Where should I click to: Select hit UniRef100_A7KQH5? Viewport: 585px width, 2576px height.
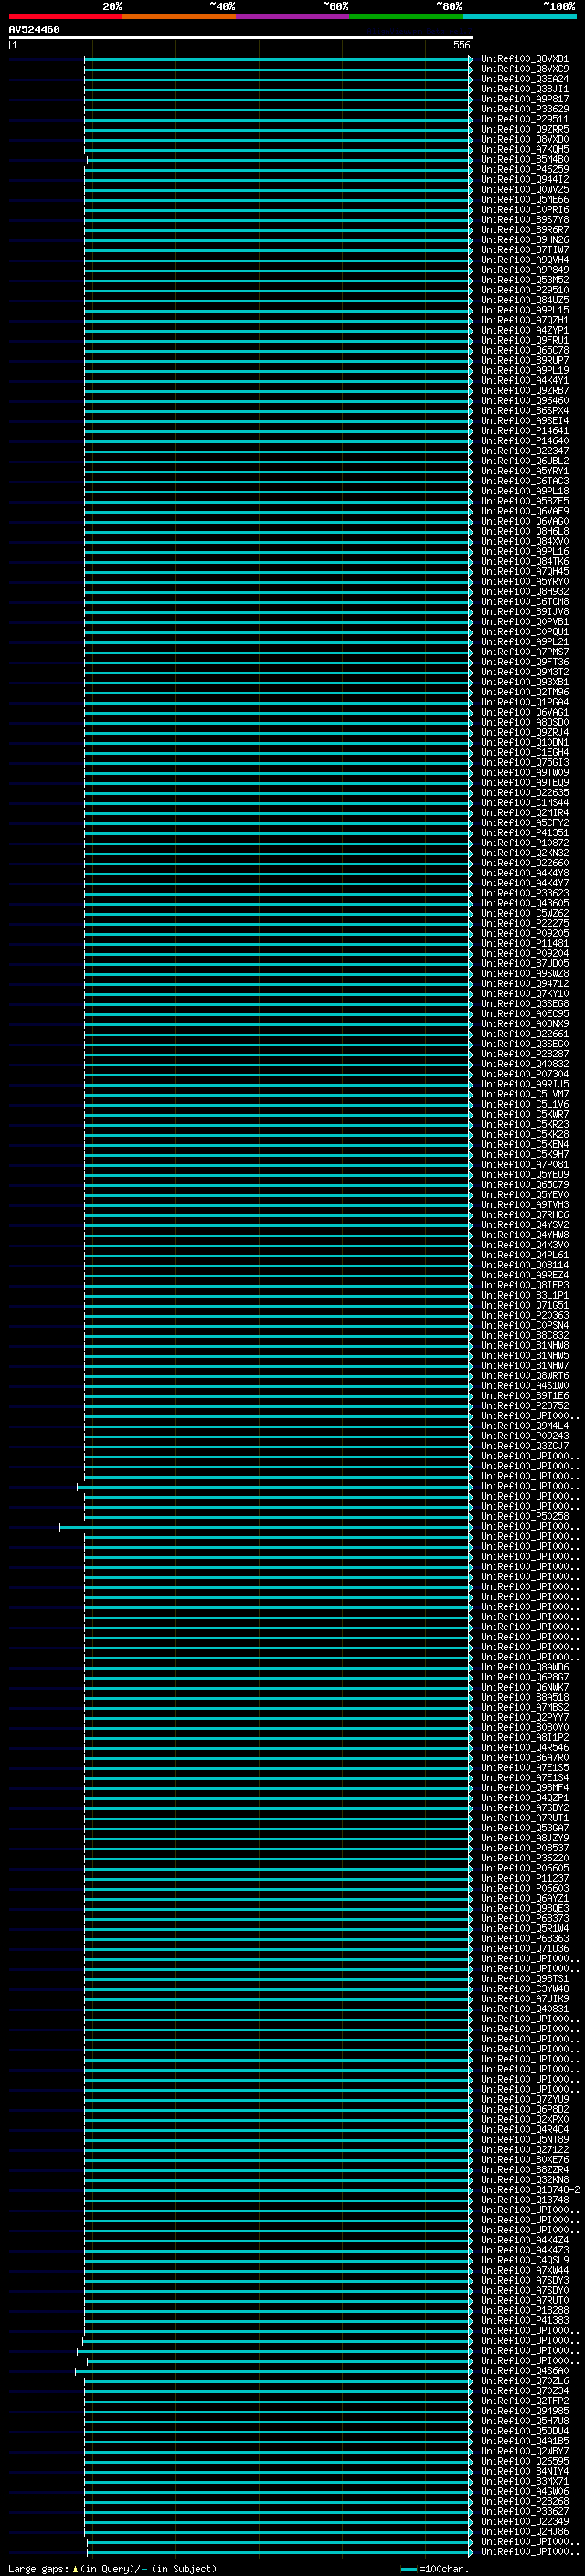coord(525,149)
